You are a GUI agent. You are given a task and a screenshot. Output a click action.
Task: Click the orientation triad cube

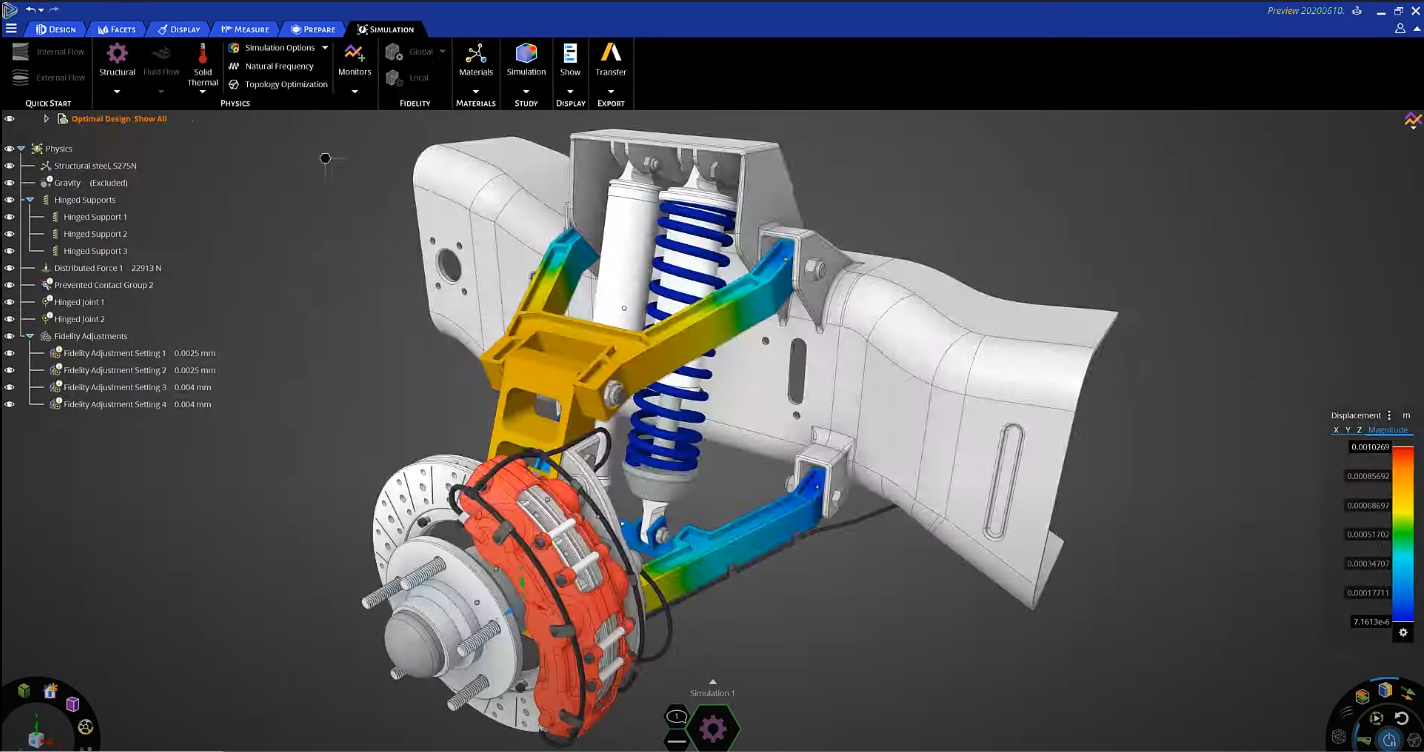tap(37, 739)
